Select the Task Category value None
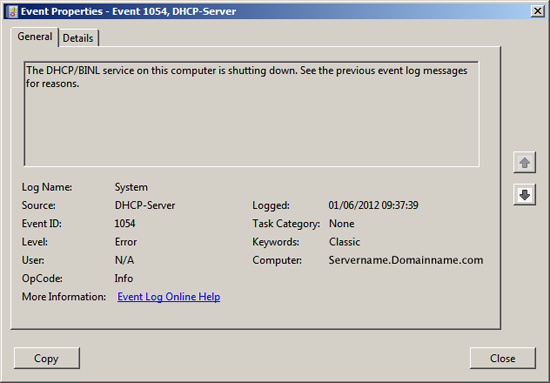550x383 pixels. coord(342,223)
